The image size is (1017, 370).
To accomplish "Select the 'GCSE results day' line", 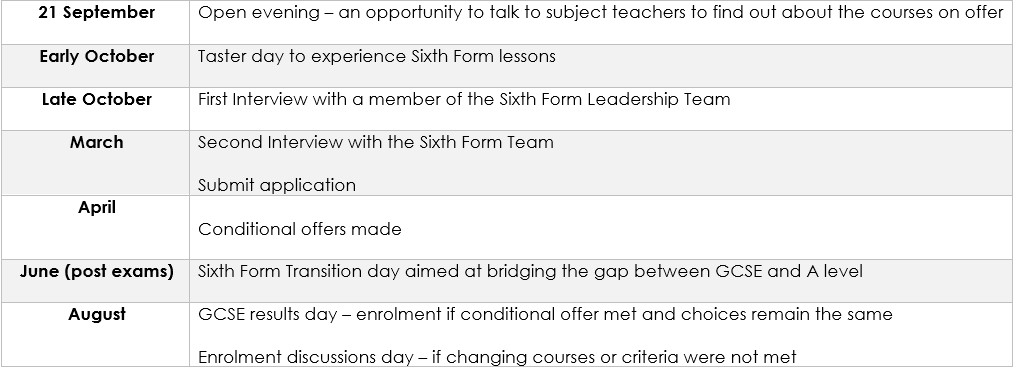I will point(545,314).
